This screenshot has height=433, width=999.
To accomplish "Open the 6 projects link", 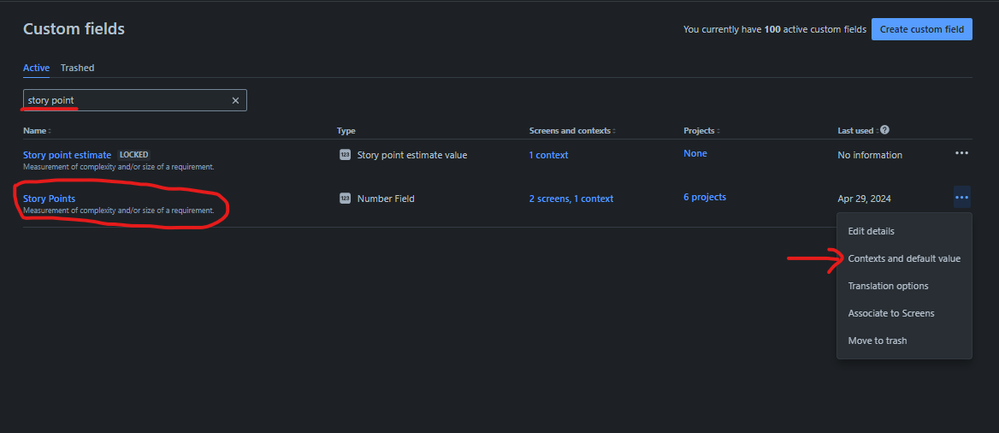I will click(x=705, y=197).
